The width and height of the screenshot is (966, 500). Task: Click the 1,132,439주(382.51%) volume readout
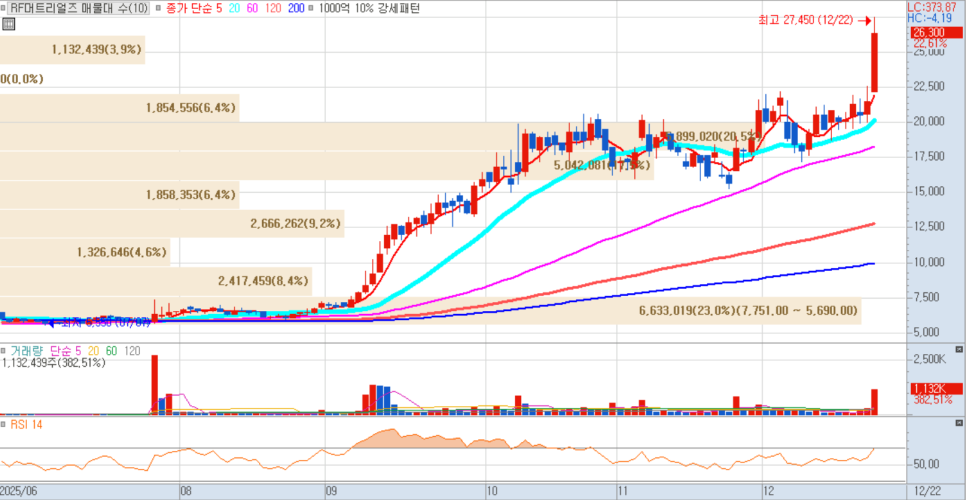tap(54, 363)
